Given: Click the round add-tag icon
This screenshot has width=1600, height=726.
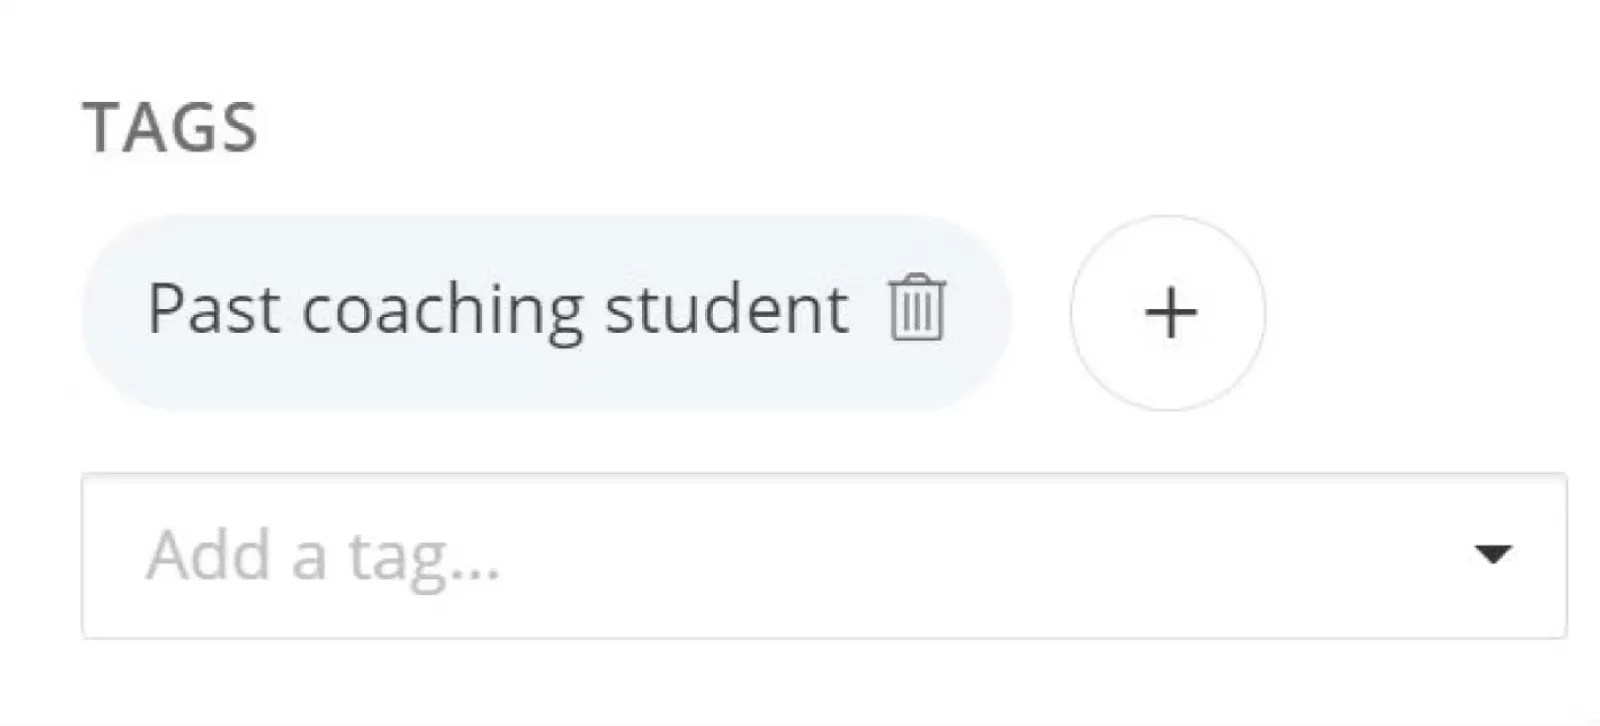Looking at the screenshot, I should 1168,313.
